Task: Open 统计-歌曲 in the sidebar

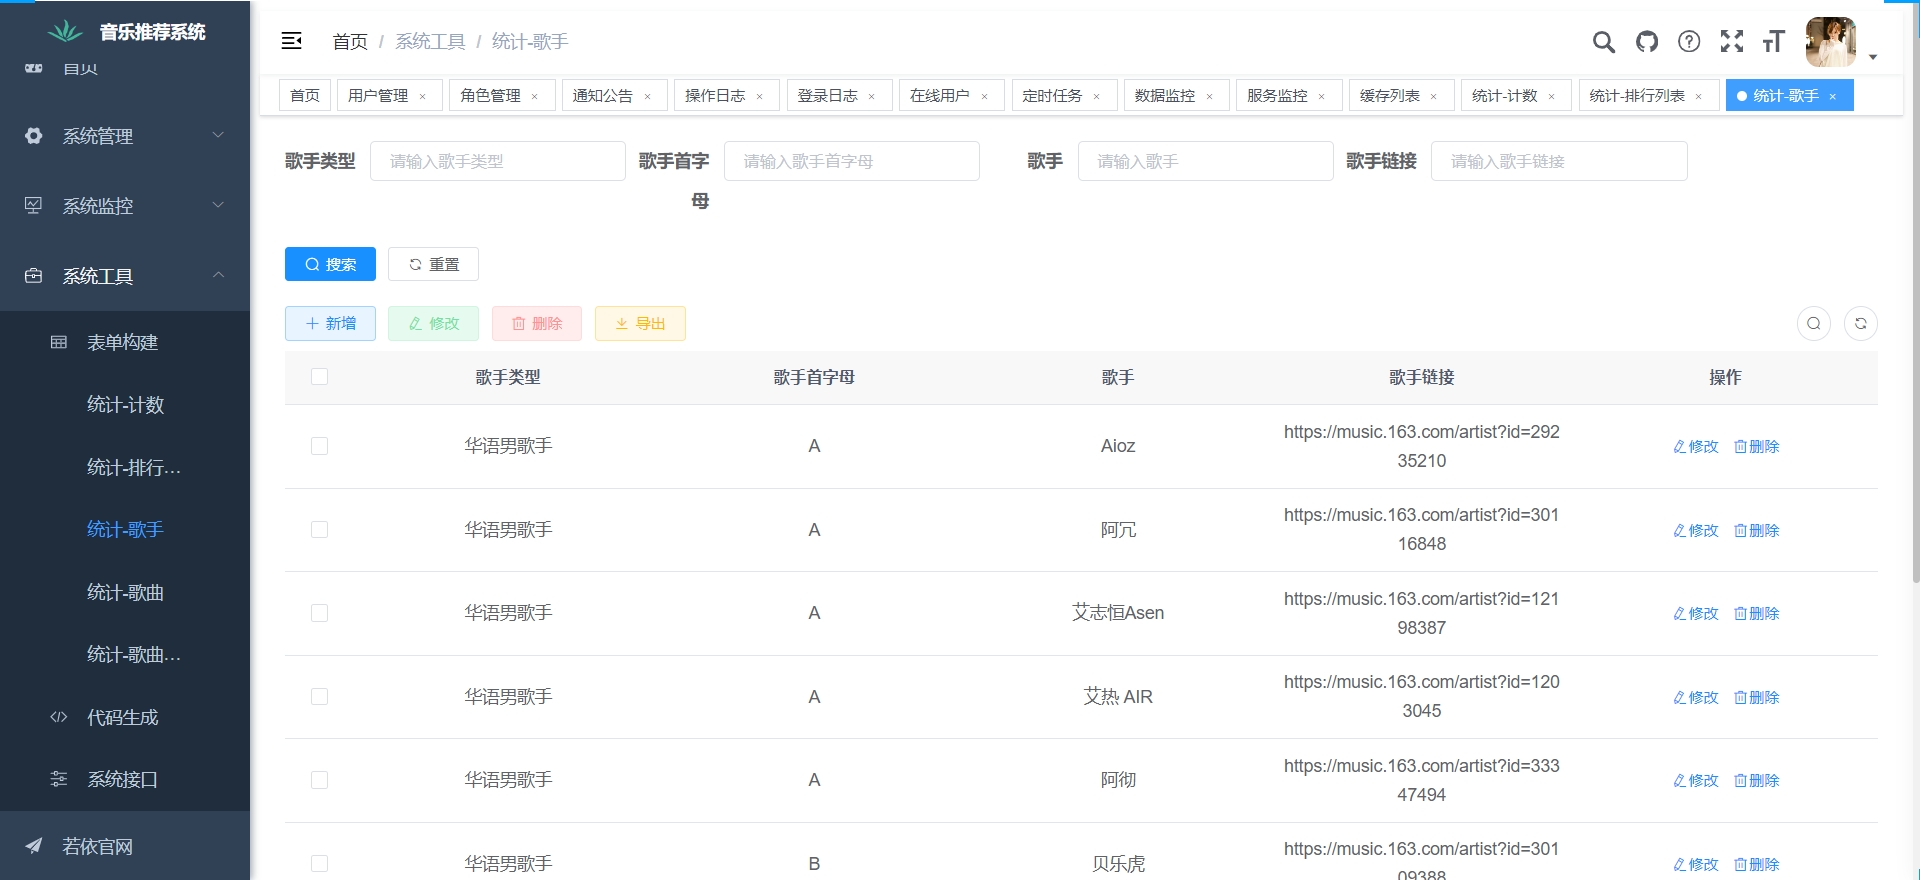Action: (x=125, y=593)
